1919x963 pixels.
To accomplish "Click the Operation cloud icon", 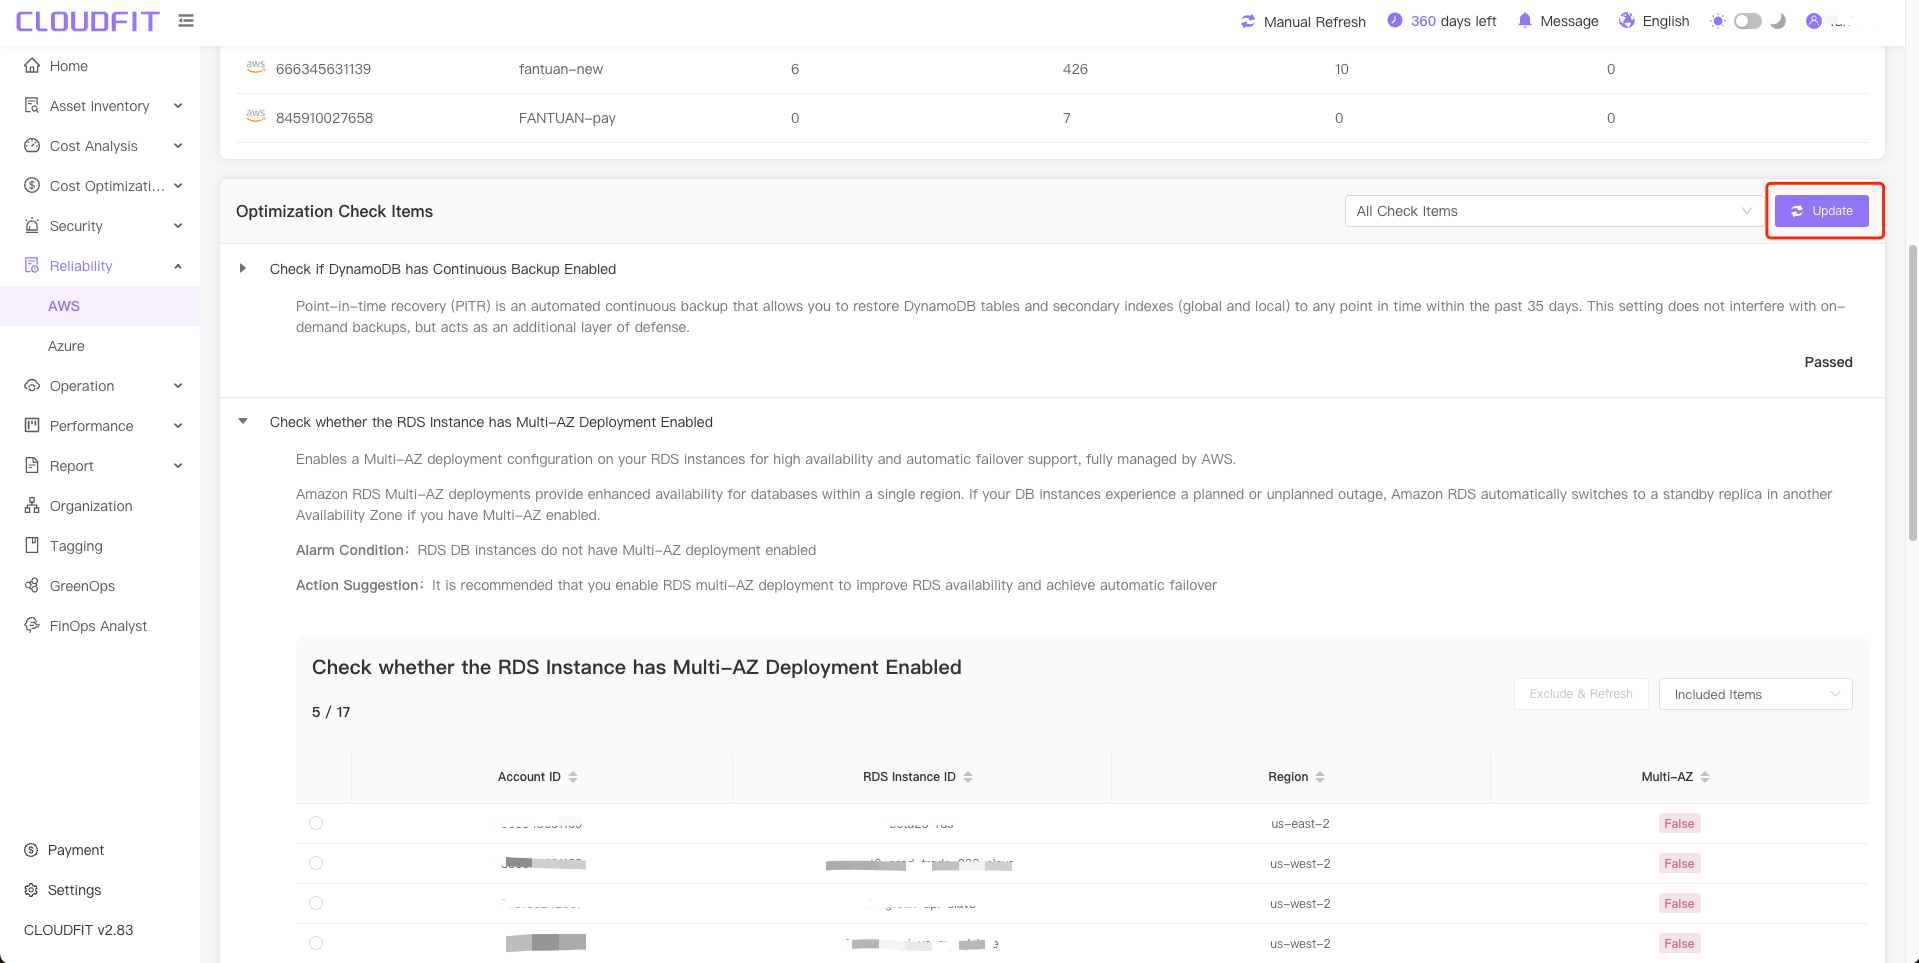I will point(32,386).
